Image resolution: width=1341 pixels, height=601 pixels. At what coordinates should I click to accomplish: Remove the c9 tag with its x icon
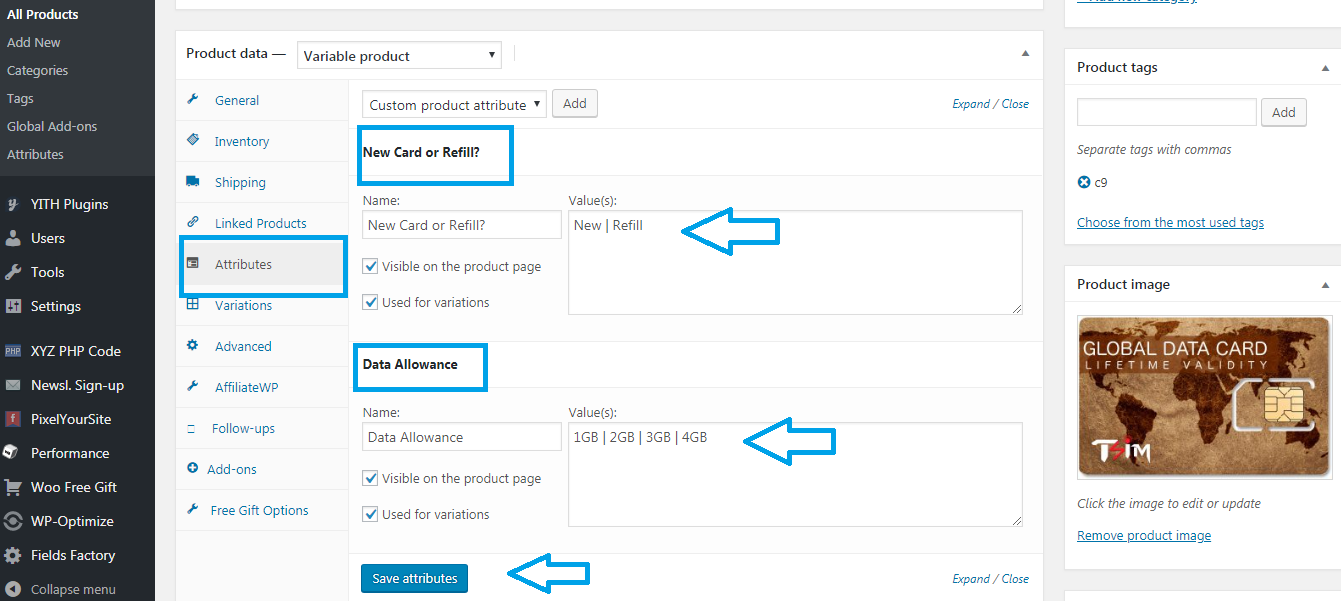point(1084,182)
